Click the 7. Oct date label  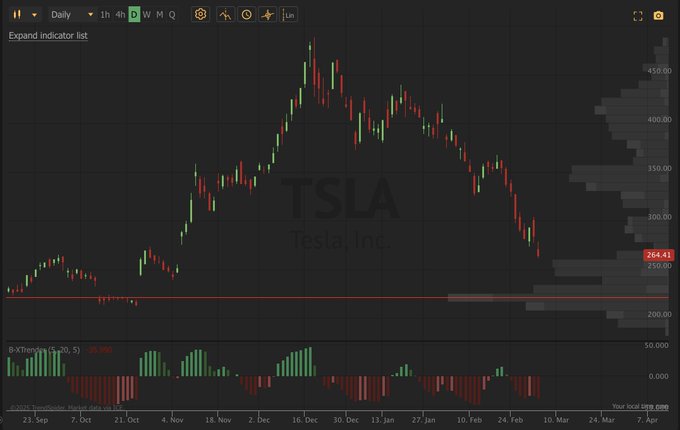[81, 420]
